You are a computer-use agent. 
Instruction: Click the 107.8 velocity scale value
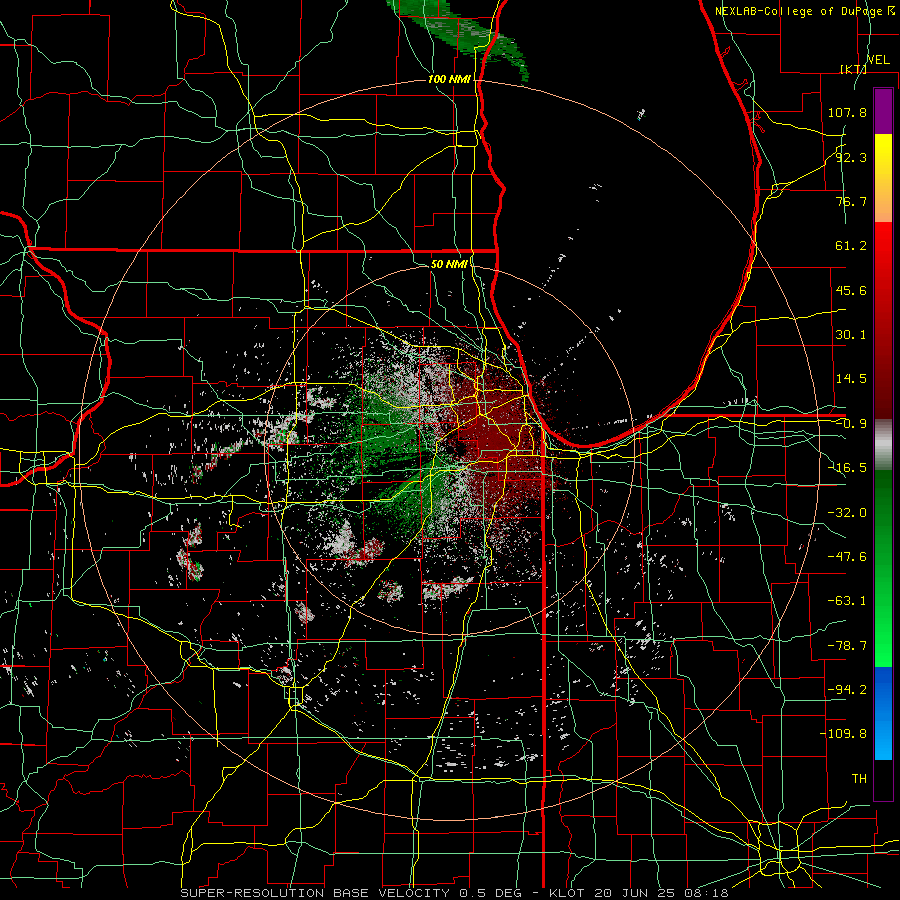click(847, 112)
